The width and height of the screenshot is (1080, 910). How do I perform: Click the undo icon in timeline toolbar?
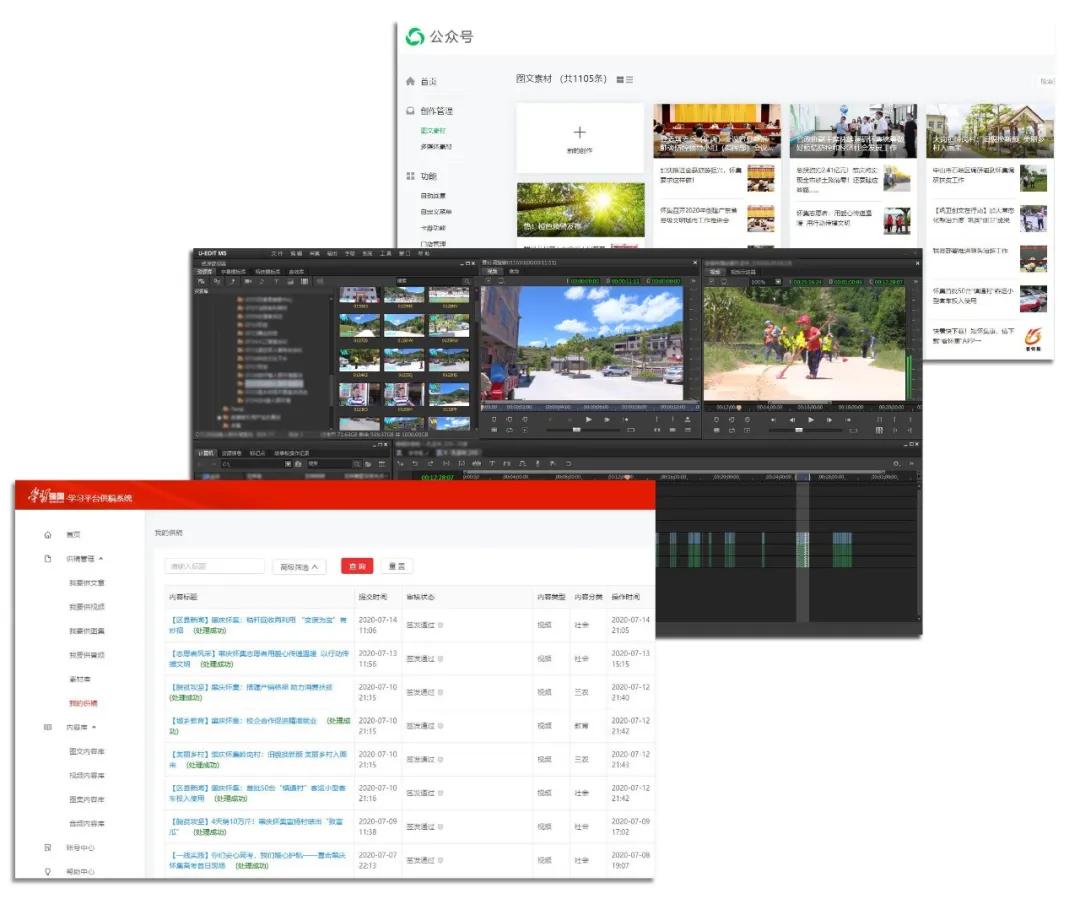point(415,464)
